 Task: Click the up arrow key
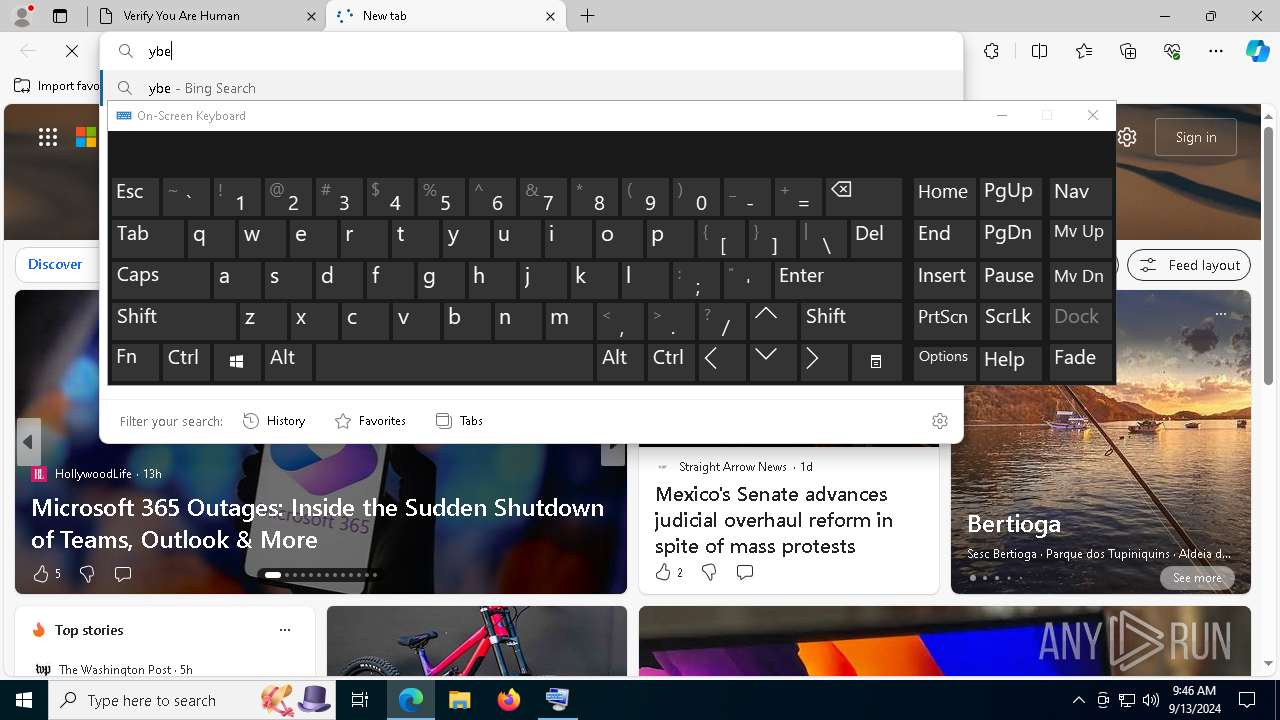772,321
